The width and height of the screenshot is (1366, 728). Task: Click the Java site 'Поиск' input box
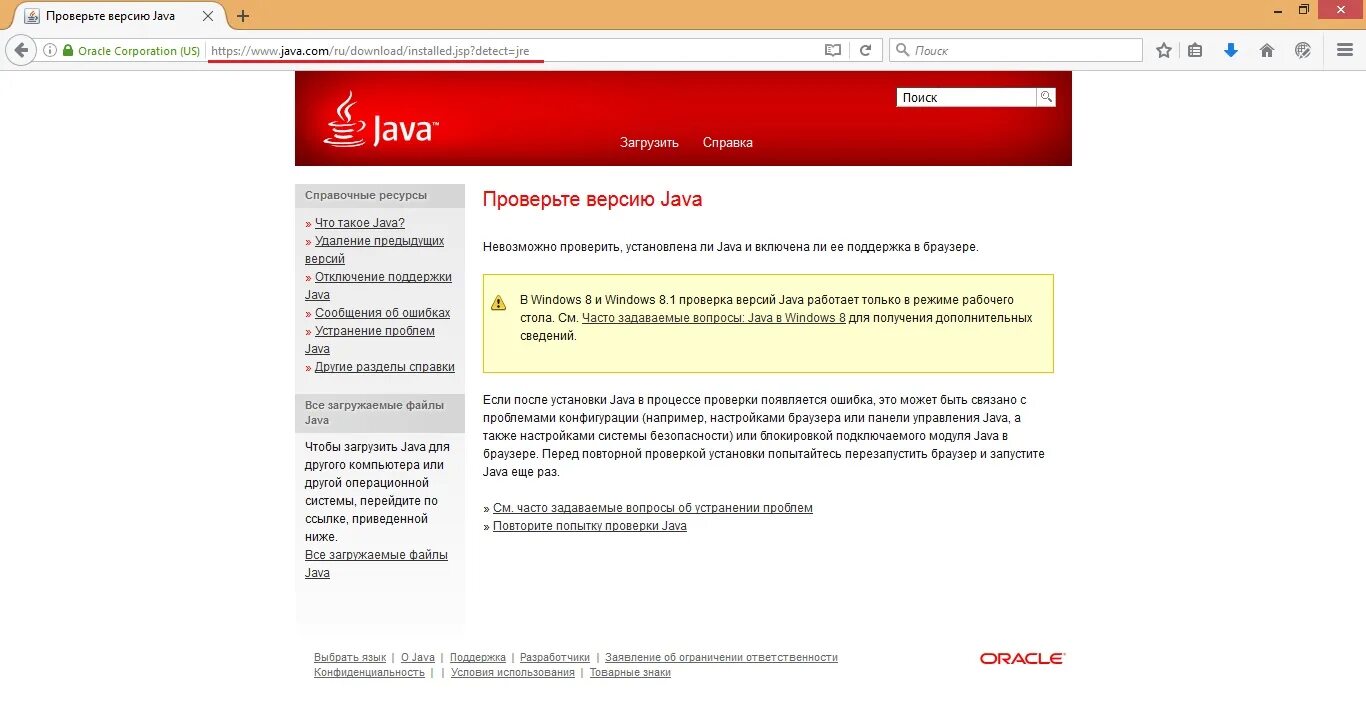[x=966, y=97]
